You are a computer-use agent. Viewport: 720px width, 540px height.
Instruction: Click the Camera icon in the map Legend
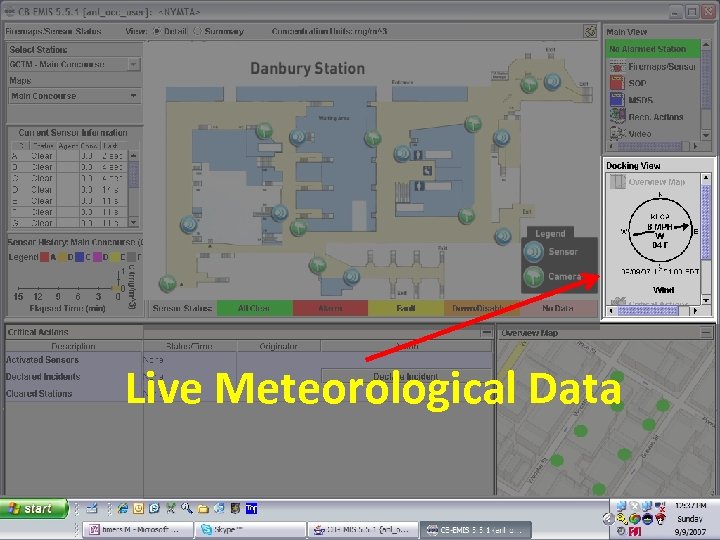534,277
